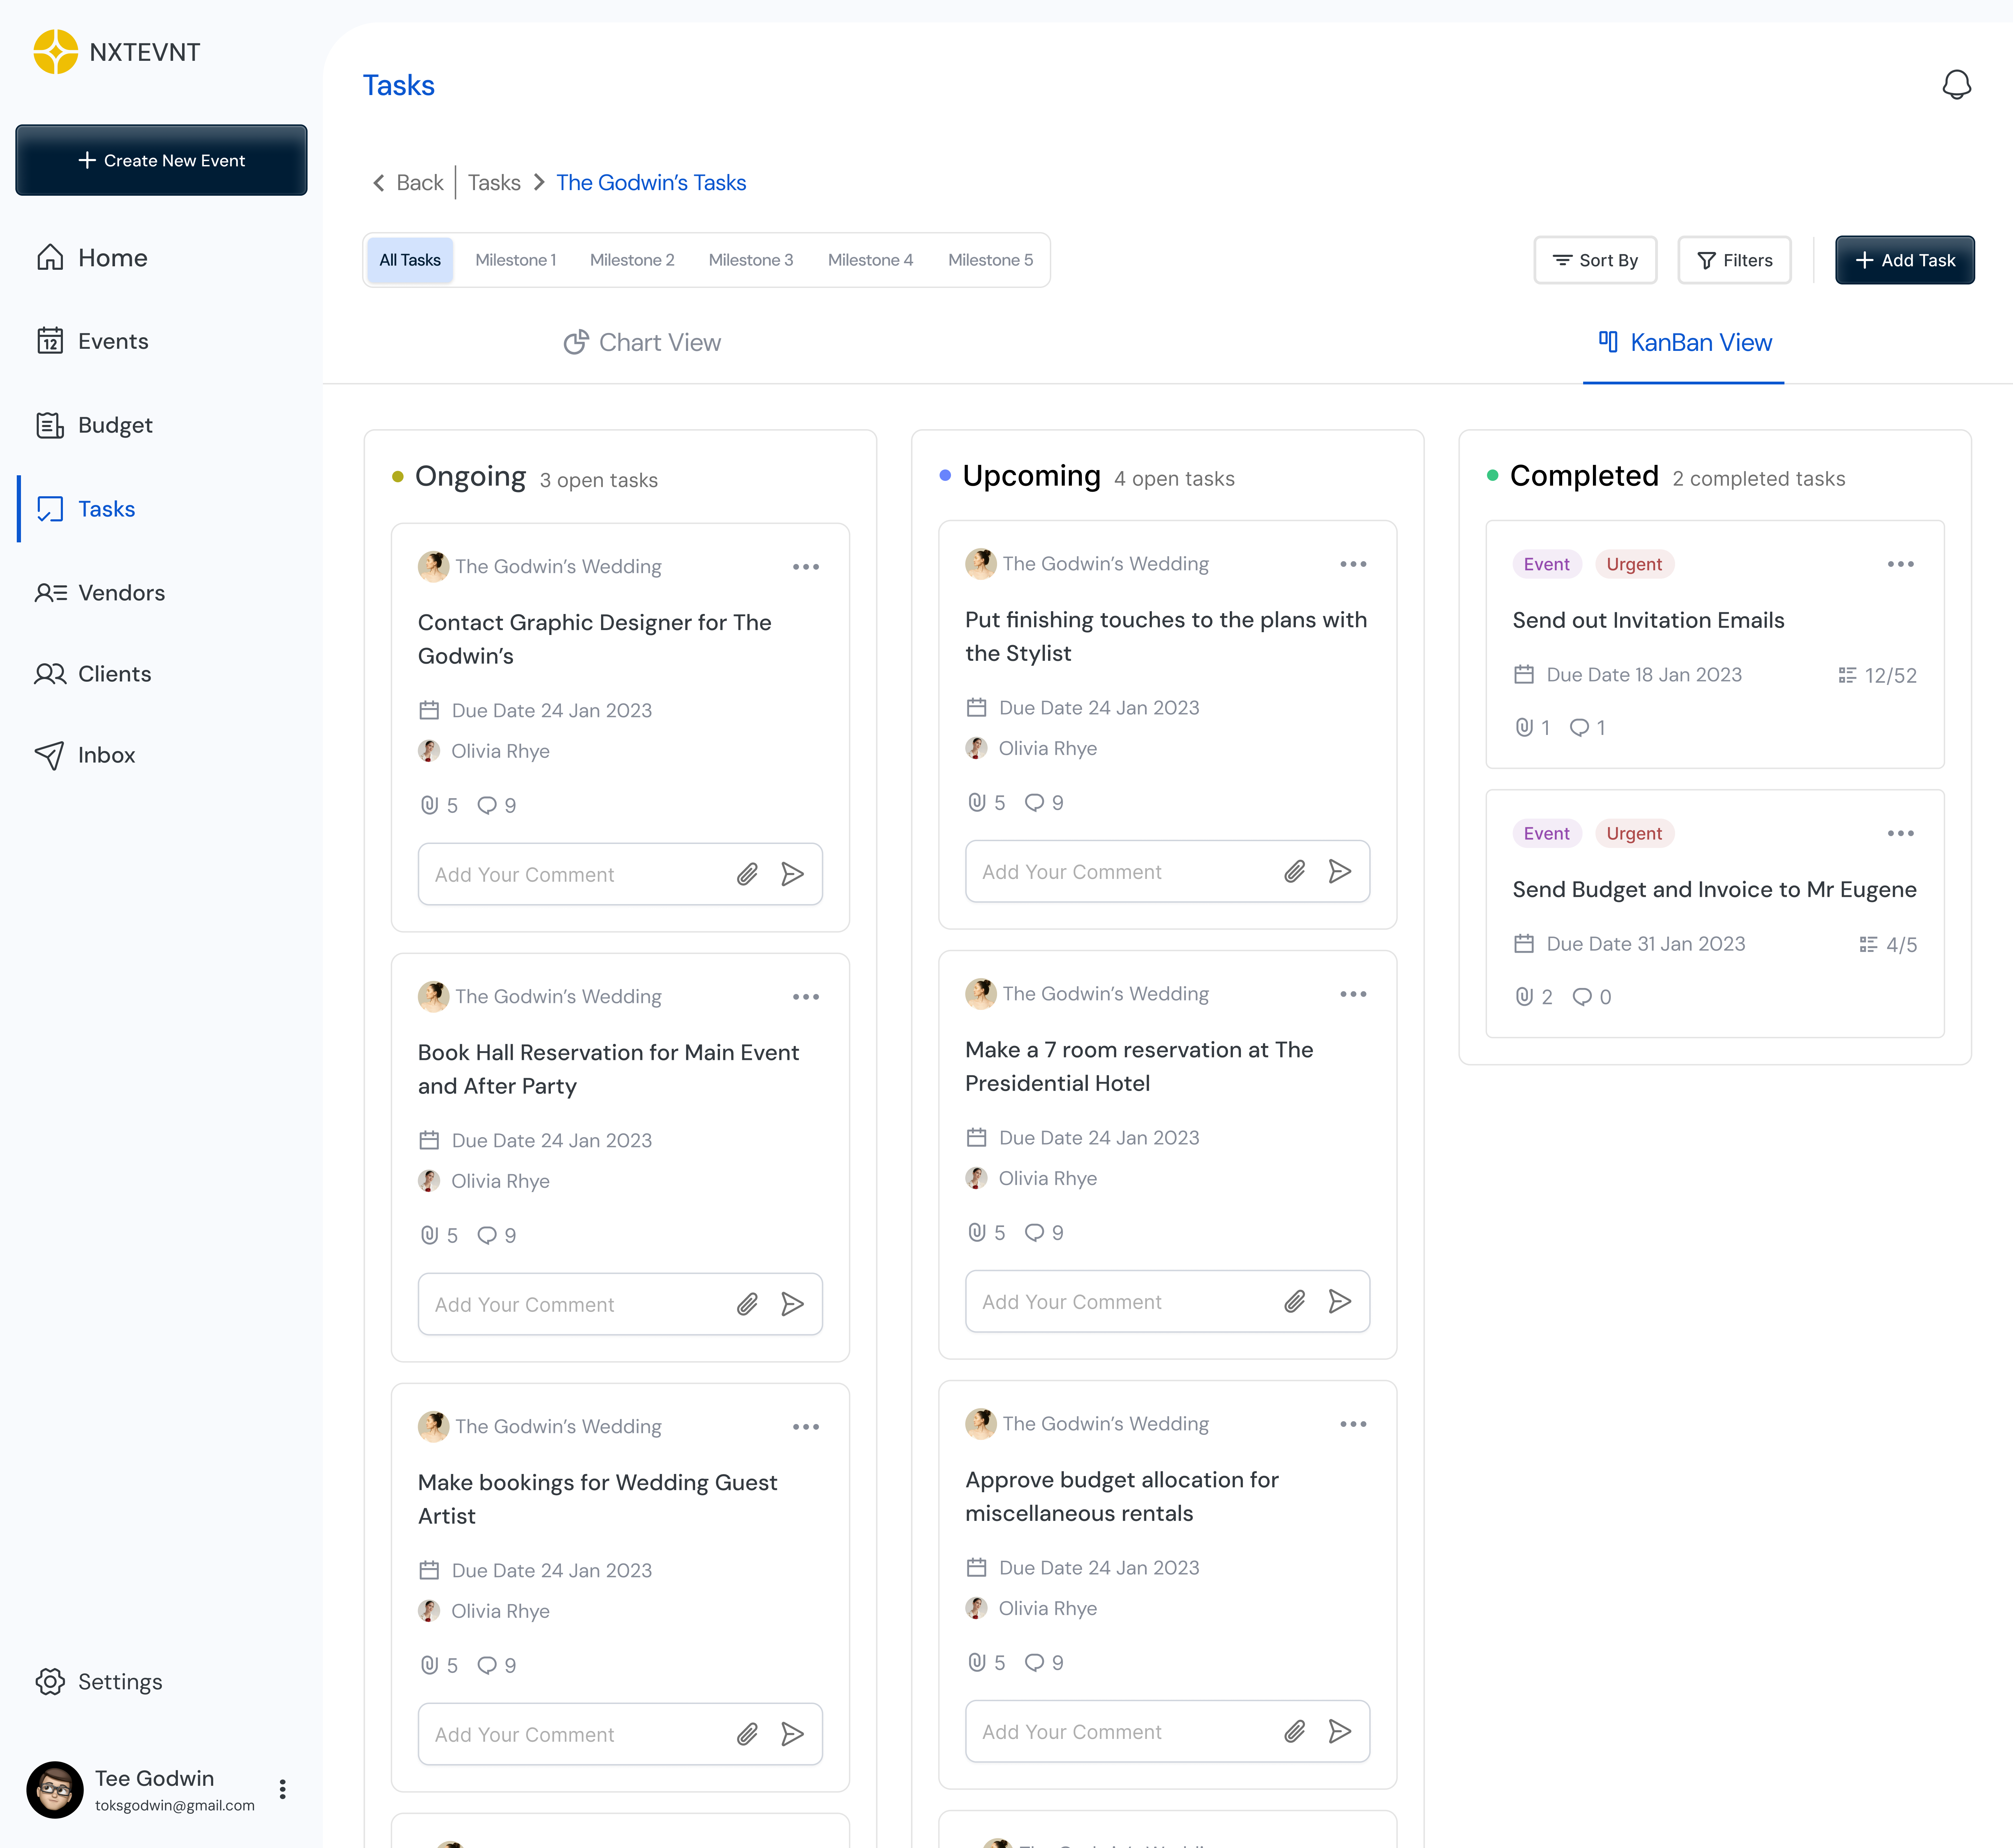Click the notification bell icon
This screenshot has height=1848, width=2013.
coord(1956,85)
